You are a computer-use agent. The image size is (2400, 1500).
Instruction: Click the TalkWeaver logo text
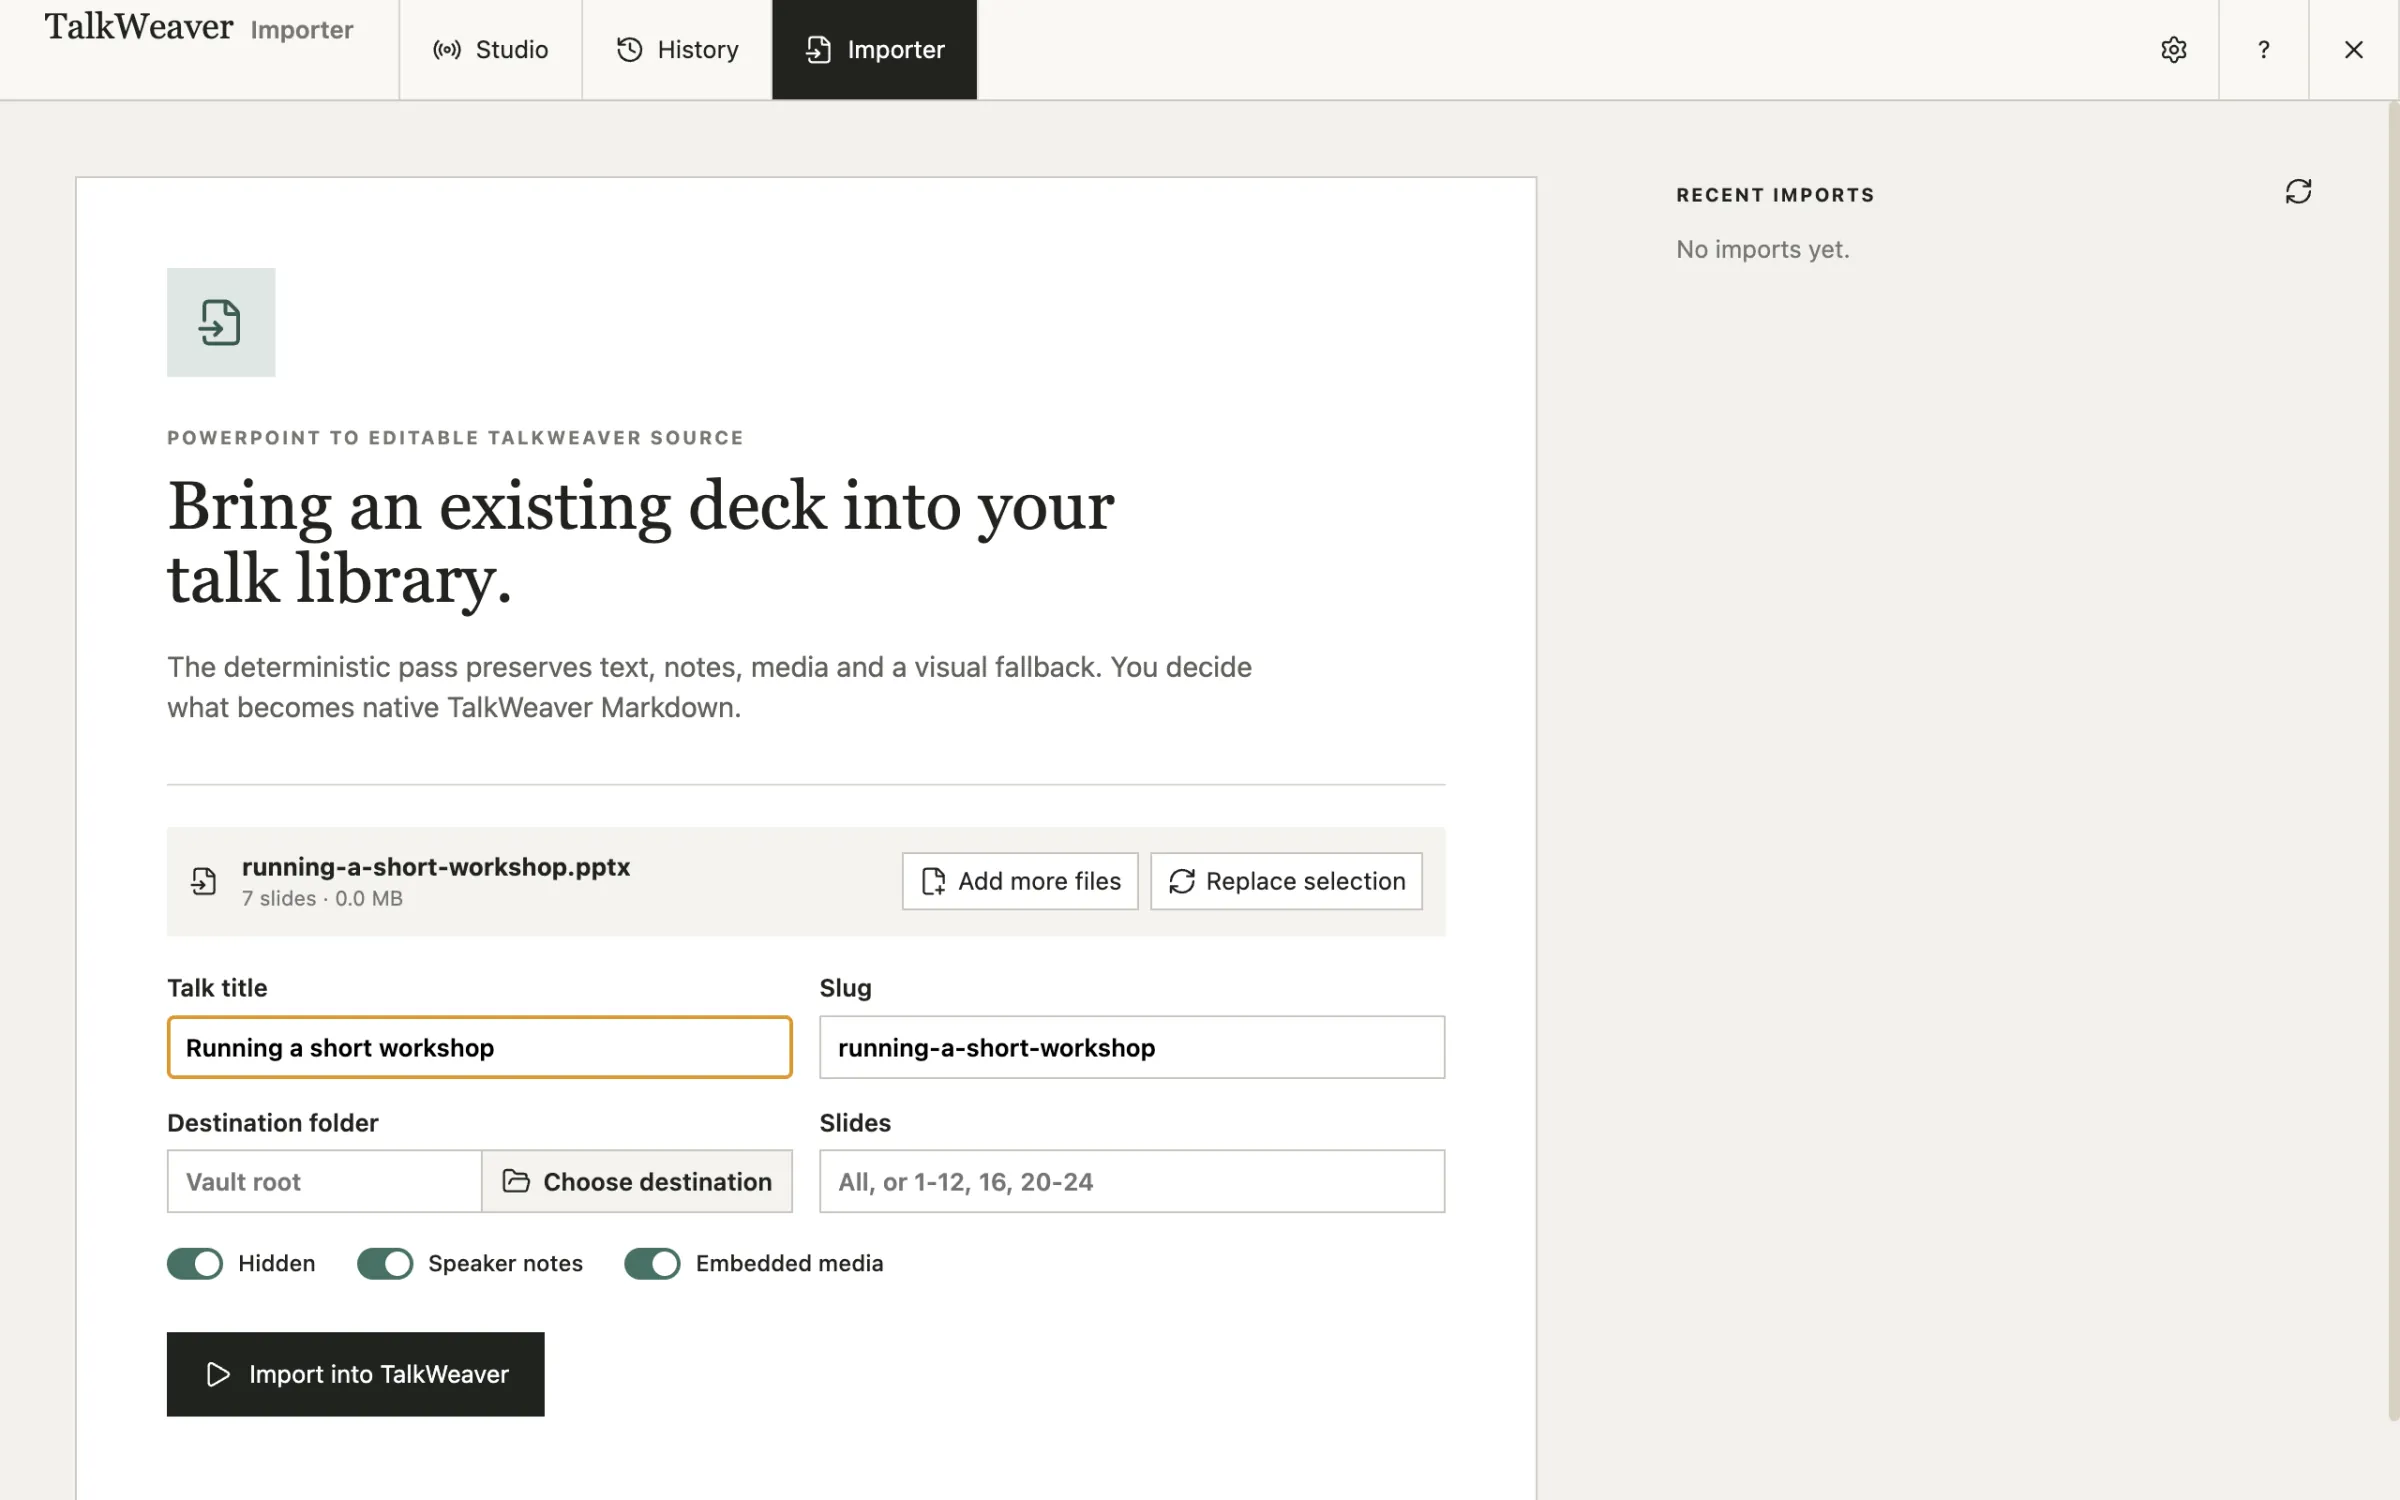(x=139, y=27)
